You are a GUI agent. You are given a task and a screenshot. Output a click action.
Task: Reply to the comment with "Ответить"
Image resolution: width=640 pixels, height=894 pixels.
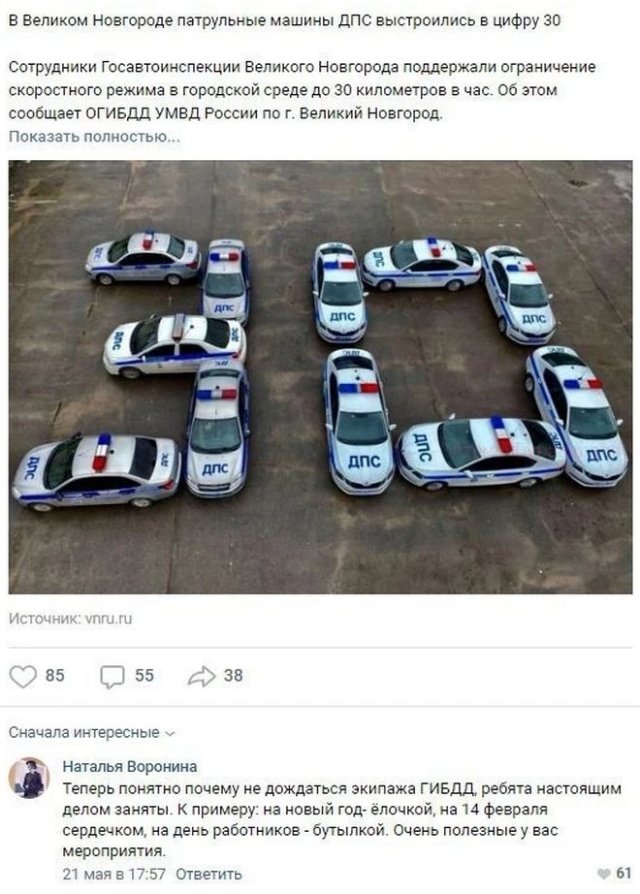209,874
